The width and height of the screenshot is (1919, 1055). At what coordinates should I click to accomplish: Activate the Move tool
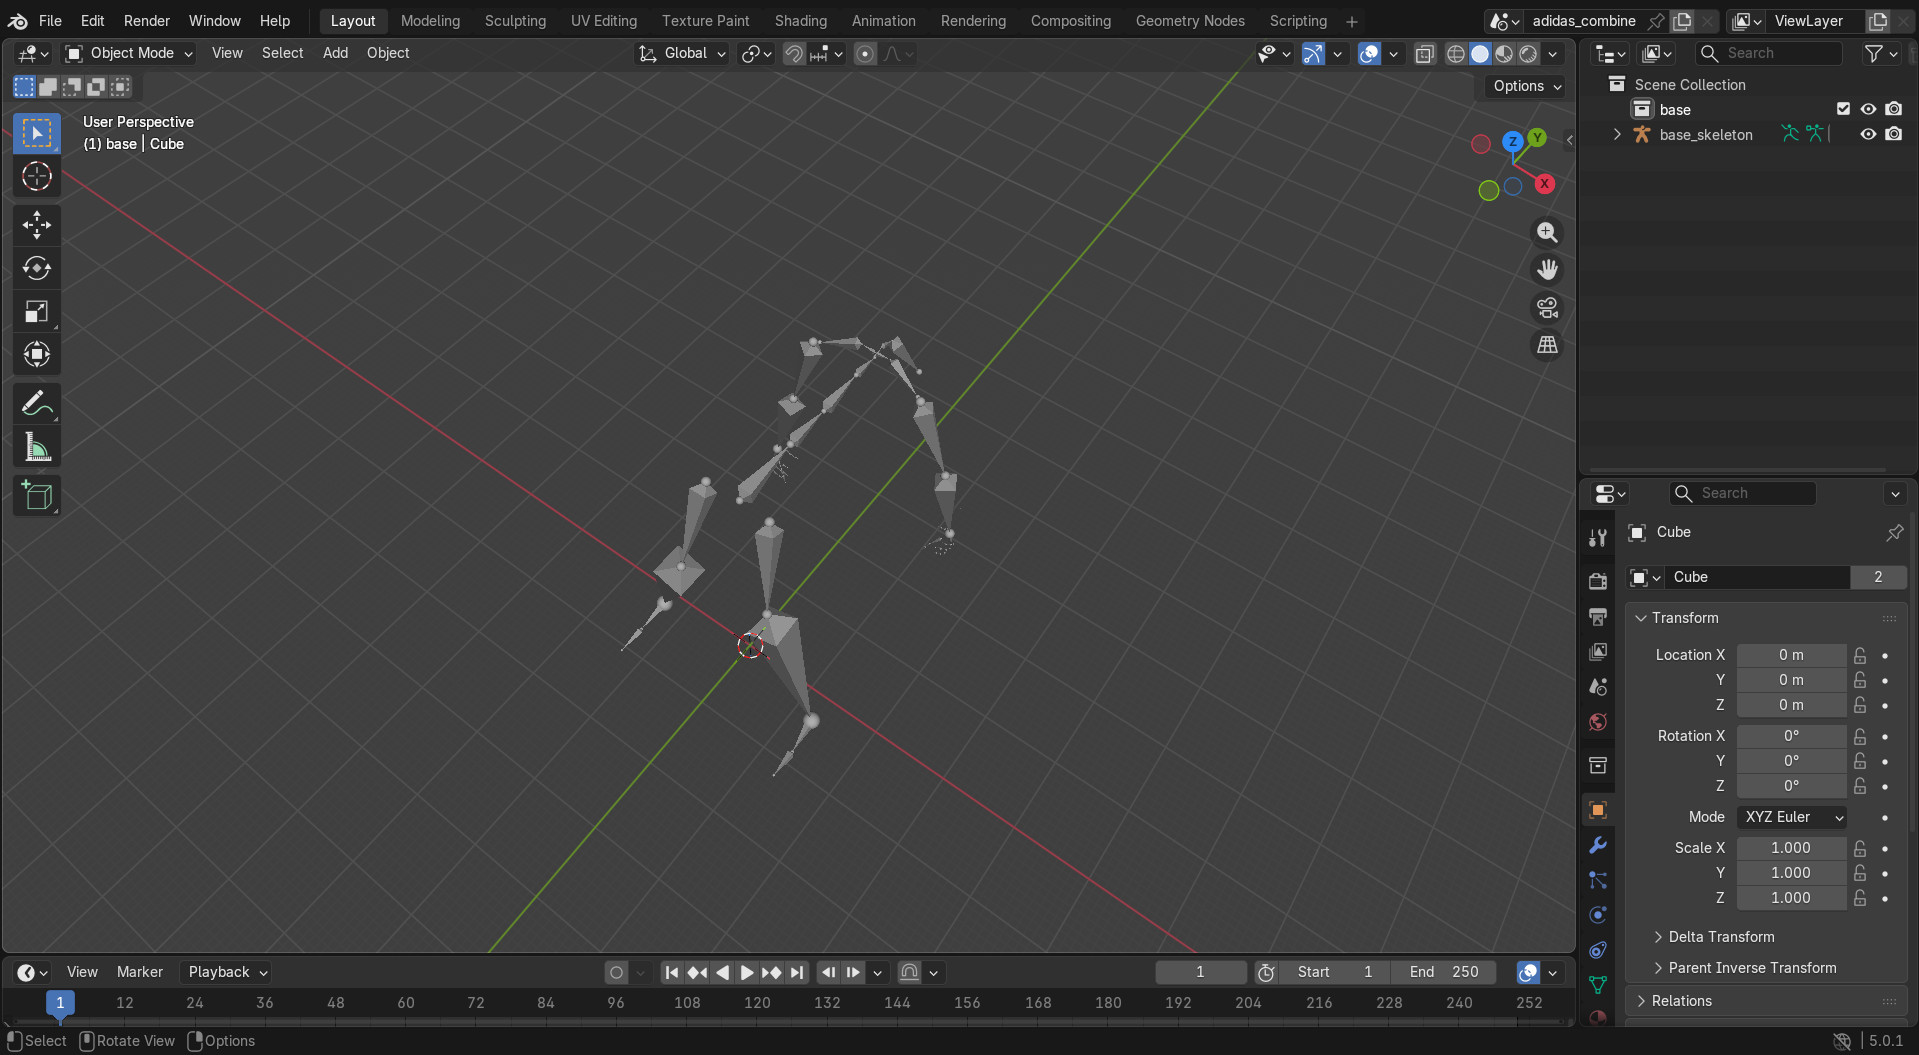pyautogui.click(x=37, y=225)
